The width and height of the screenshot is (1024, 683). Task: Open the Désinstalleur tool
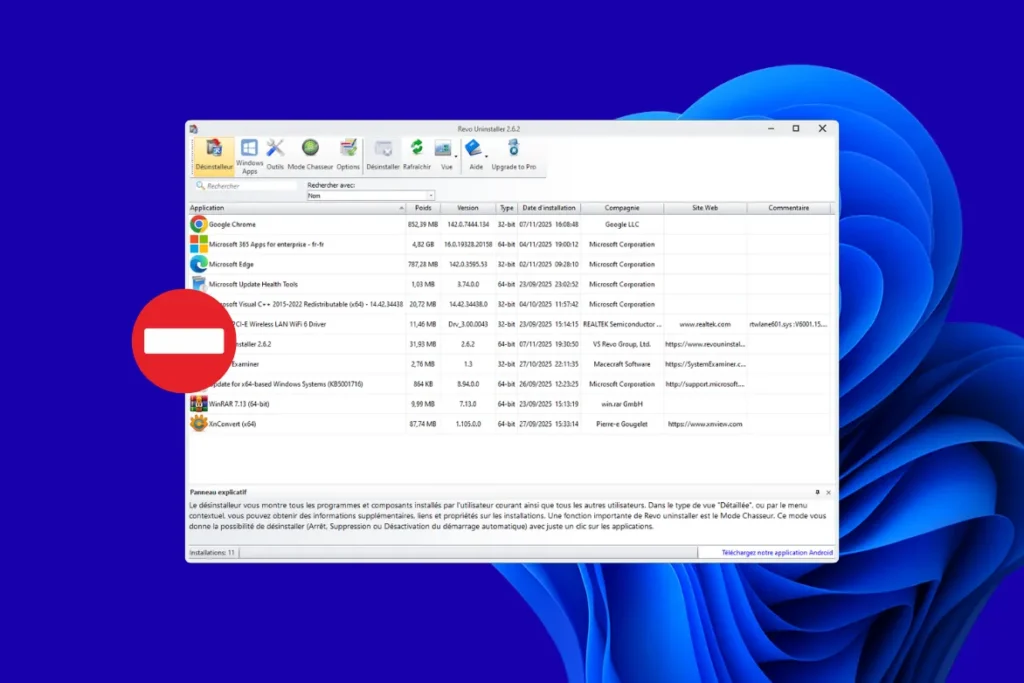(x=213, y=155)
